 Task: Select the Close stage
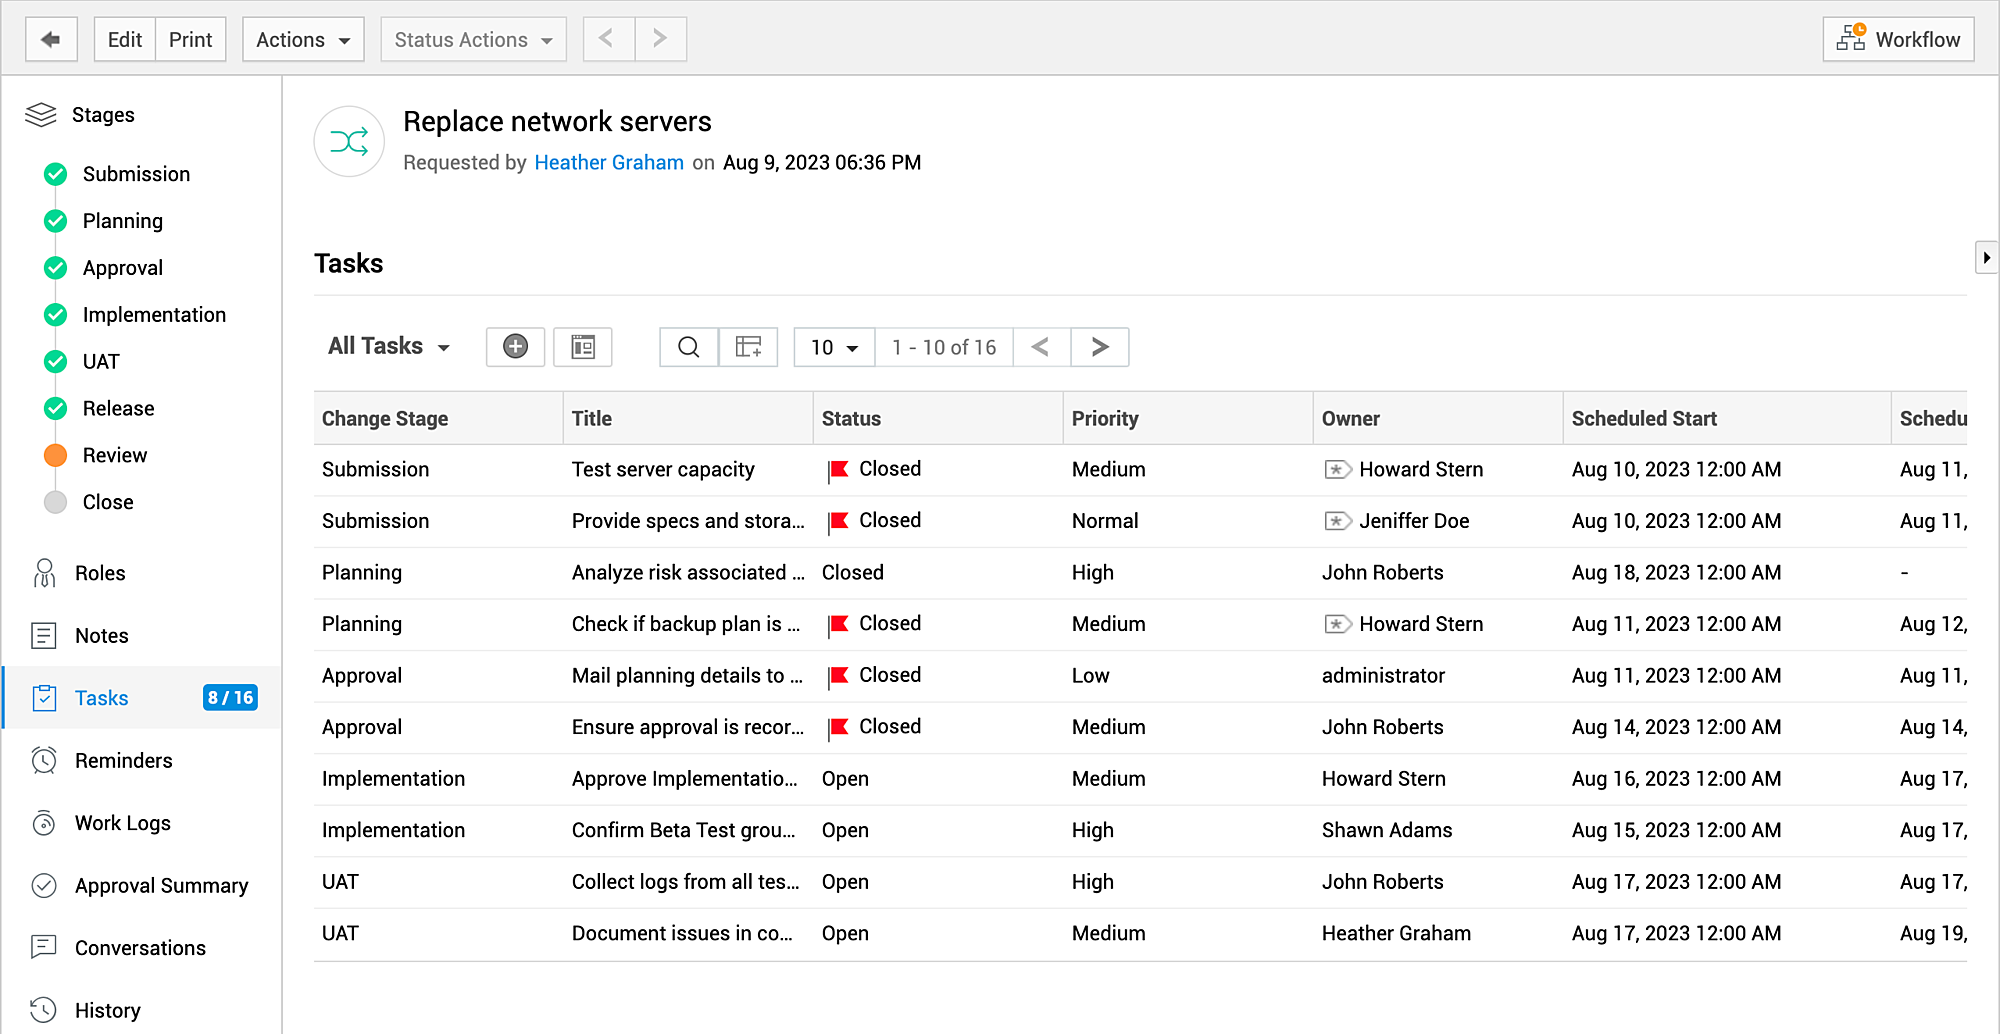[107, 502]
